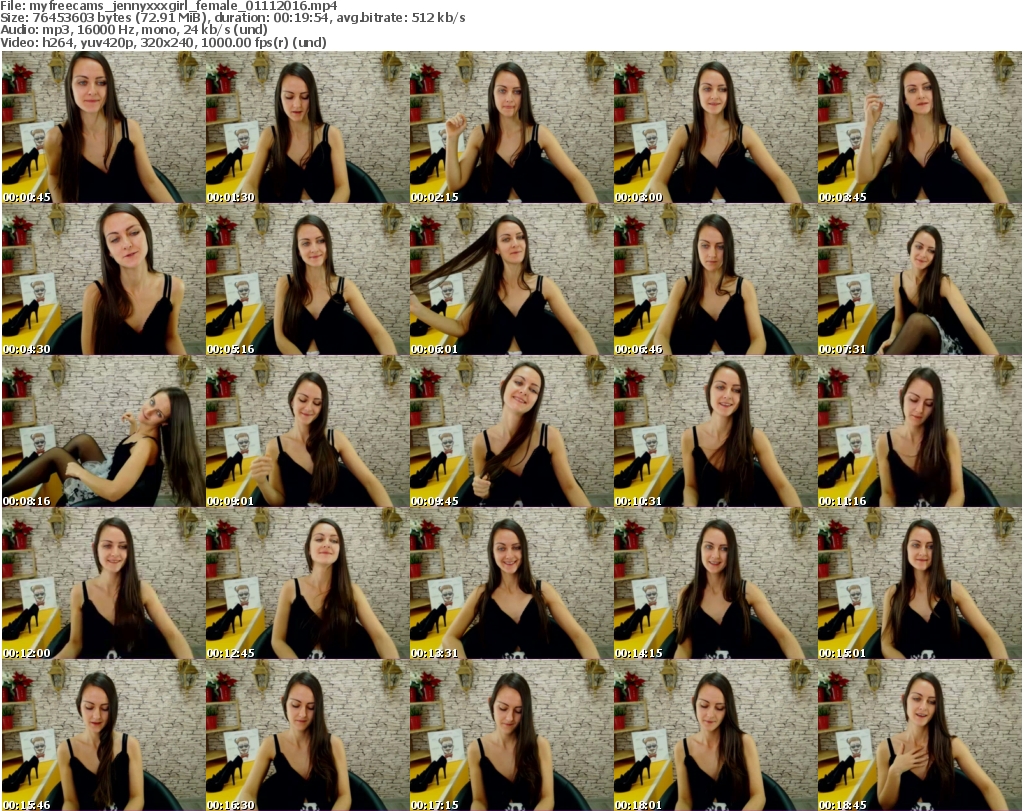
Task: Select the thumbnail stamped 00:03:45
Action: [919, 127]
